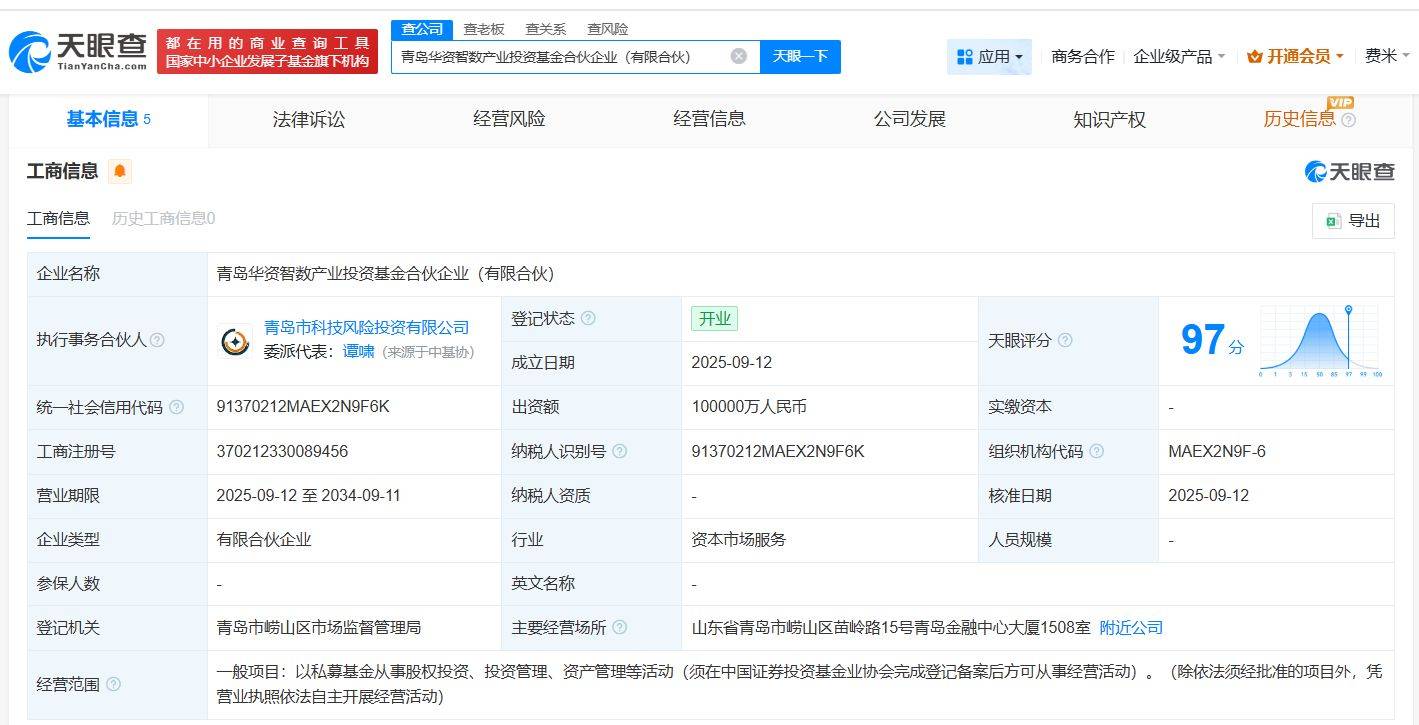
Task: Click the credit code 91370212MAEX2N9F6K under 统一社会信用代码
Action: point(303,407)
